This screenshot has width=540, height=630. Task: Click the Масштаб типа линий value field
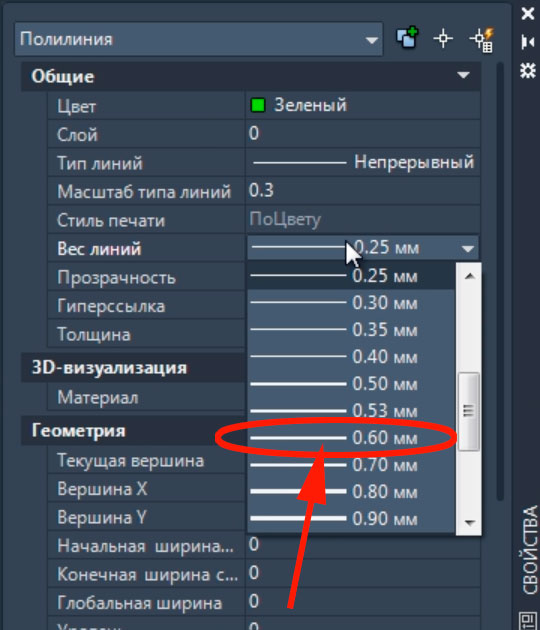(x=363, y=191)
